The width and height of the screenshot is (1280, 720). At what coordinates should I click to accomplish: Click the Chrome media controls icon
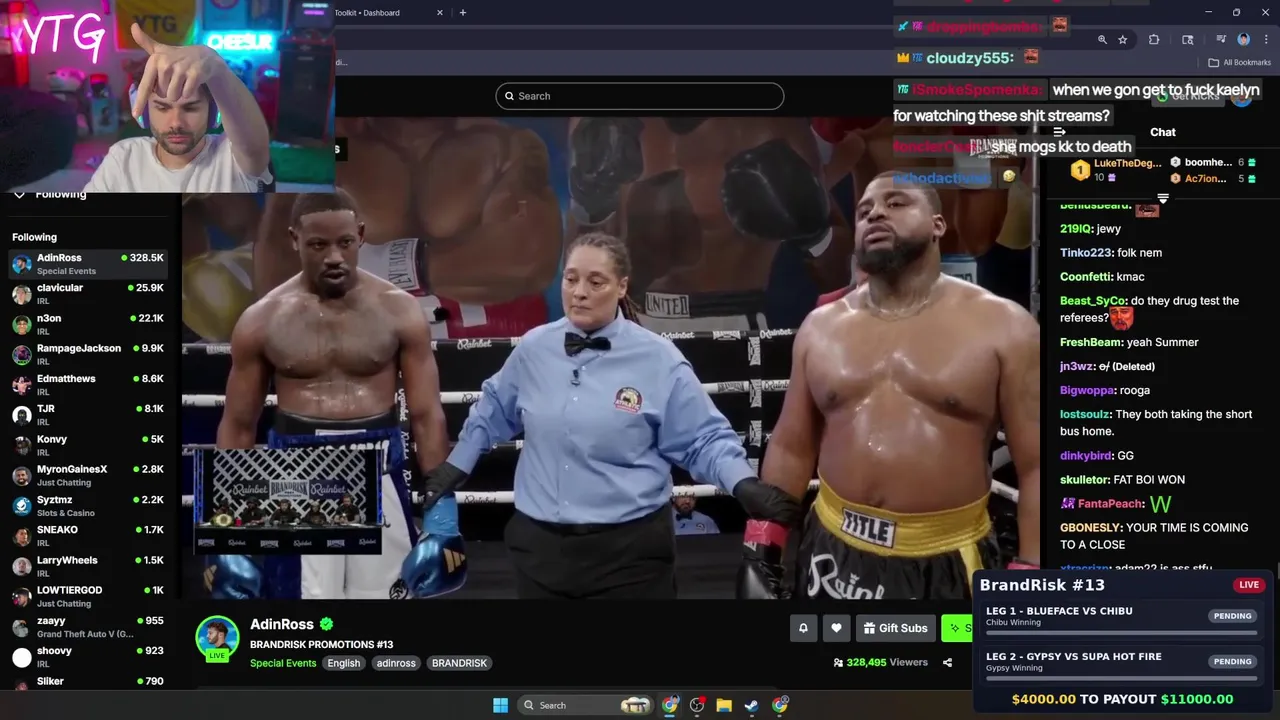[1221, 40]
